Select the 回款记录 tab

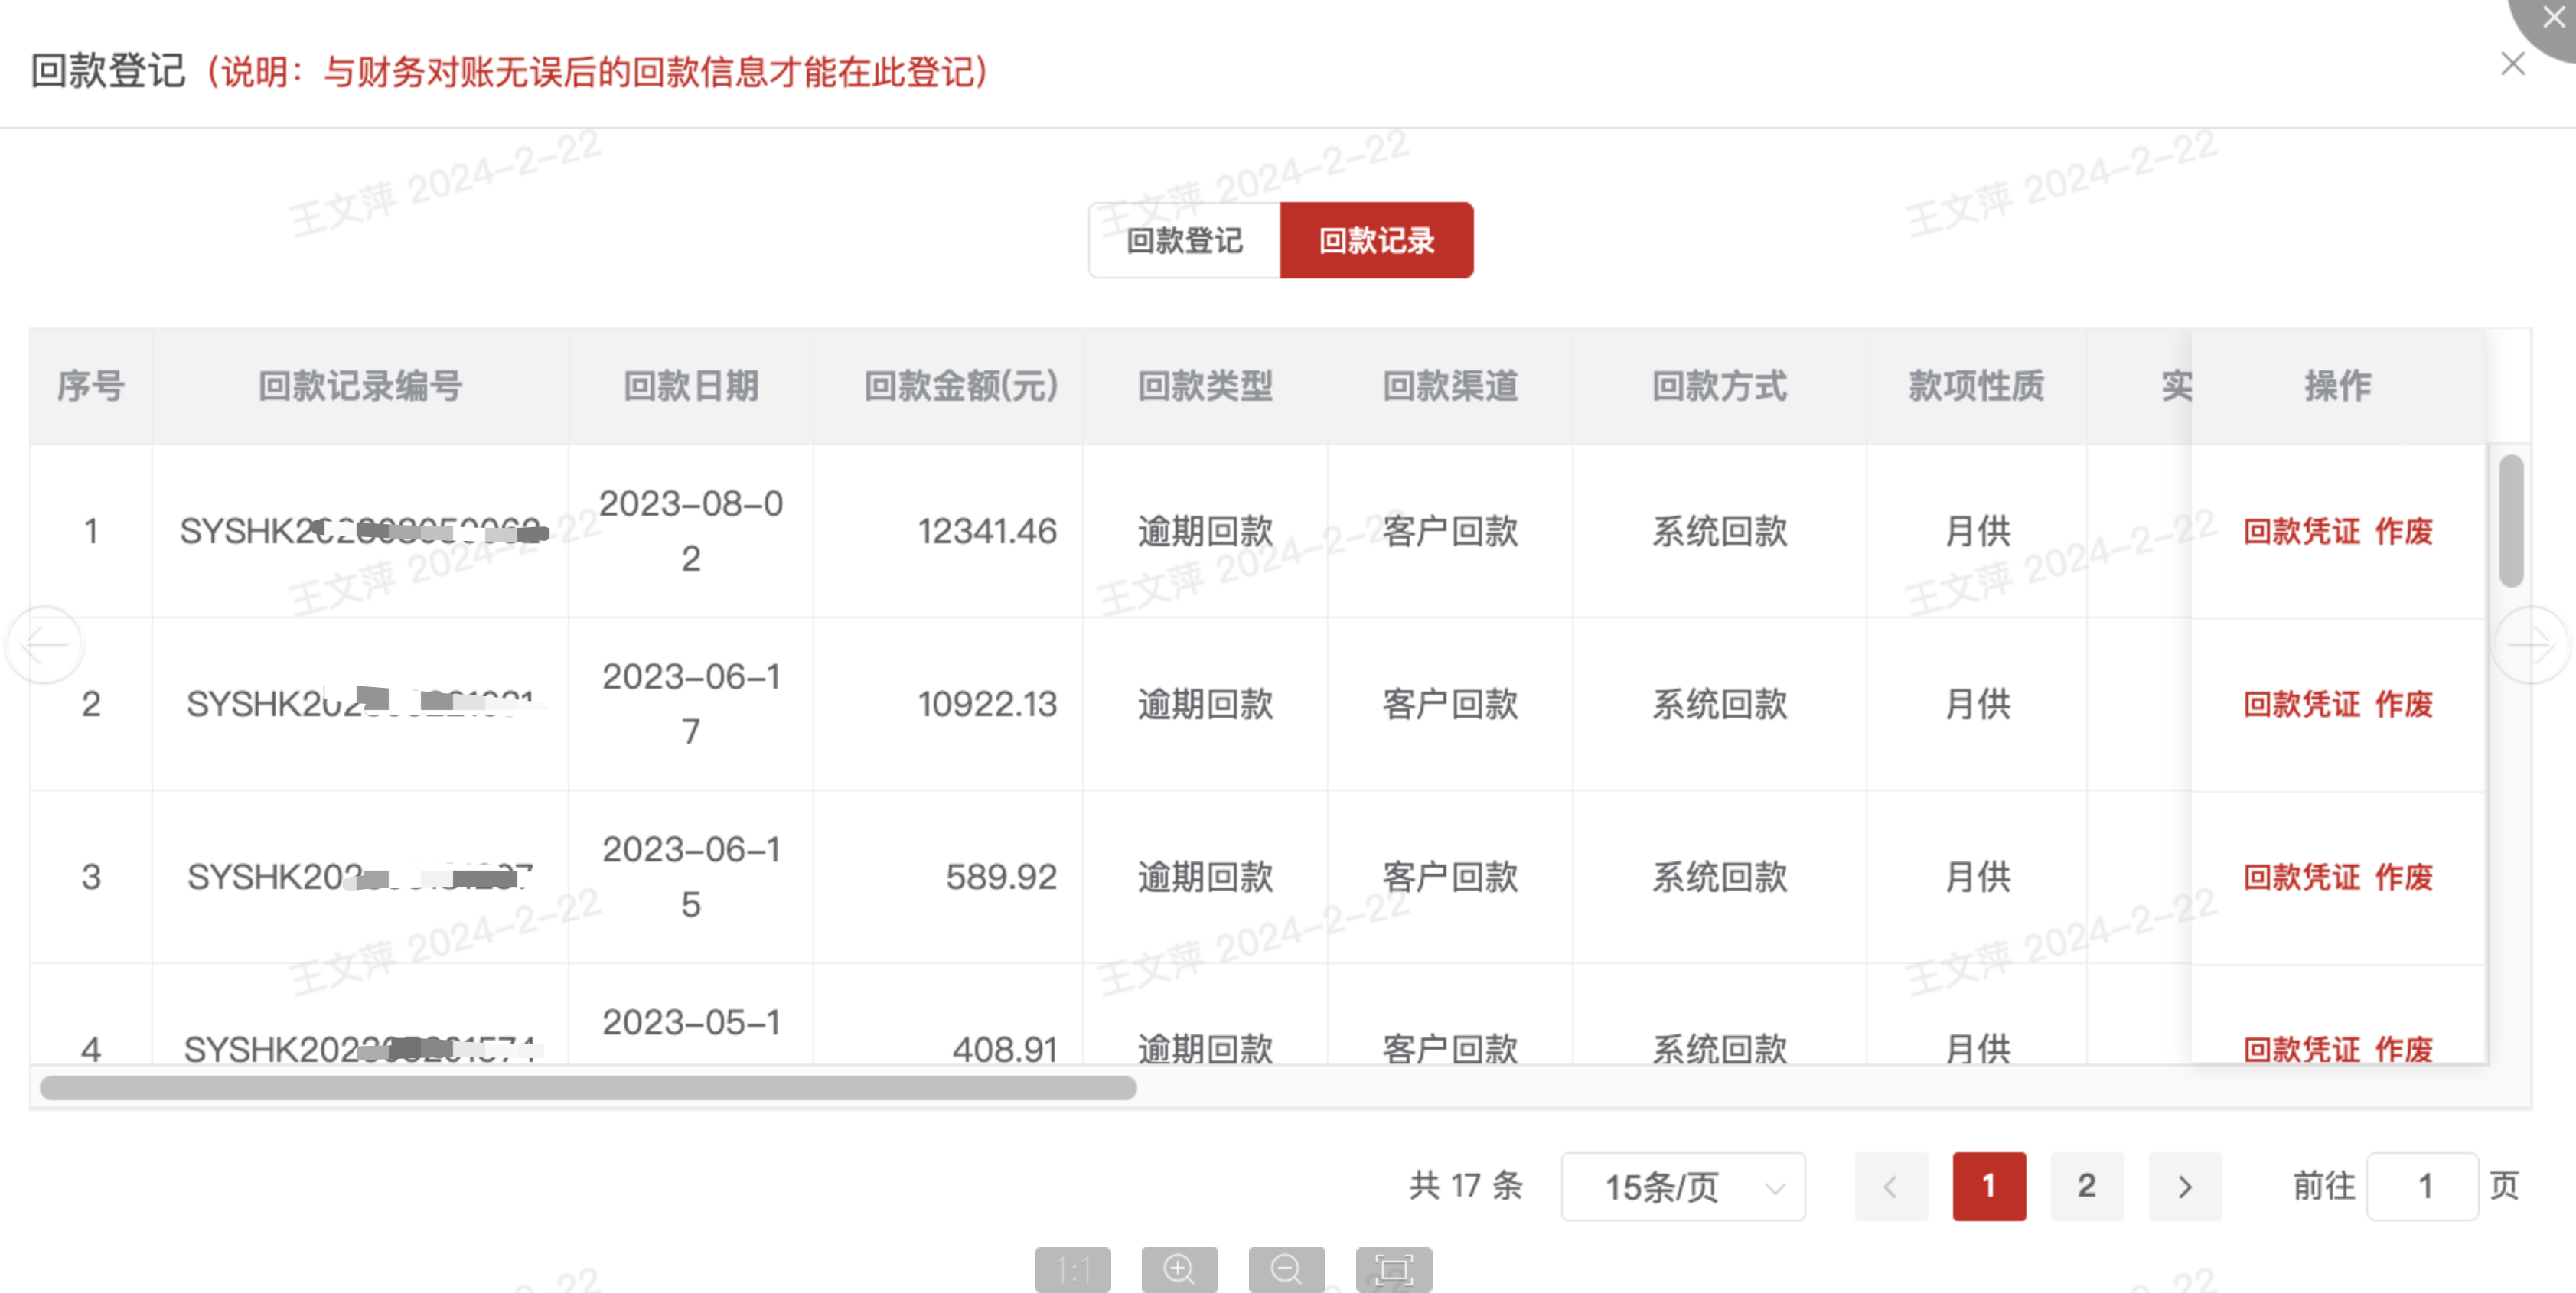1376,240
